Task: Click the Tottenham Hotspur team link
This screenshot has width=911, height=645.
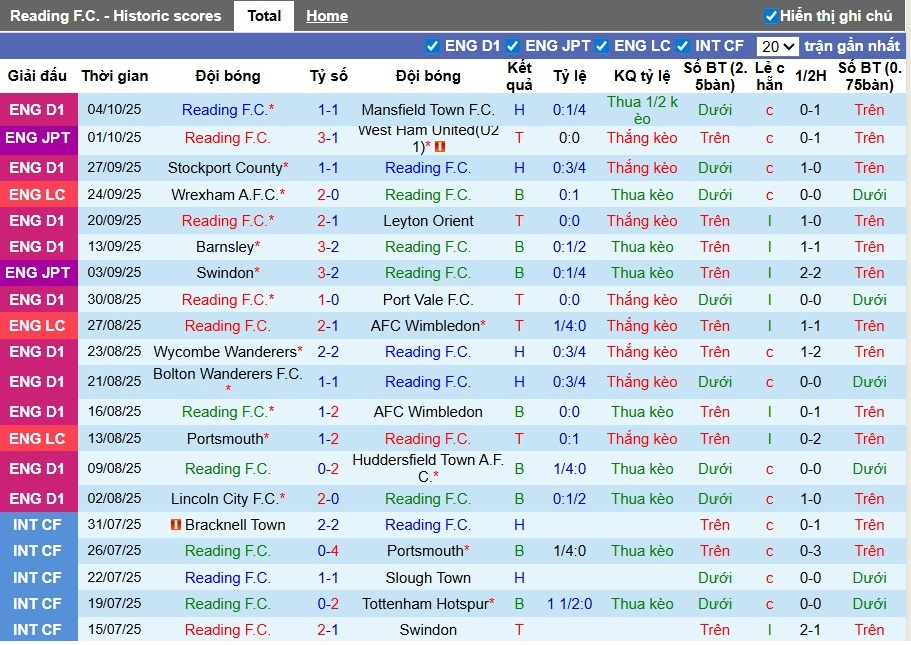Action: pyautogui.click(x=428, y=603)
